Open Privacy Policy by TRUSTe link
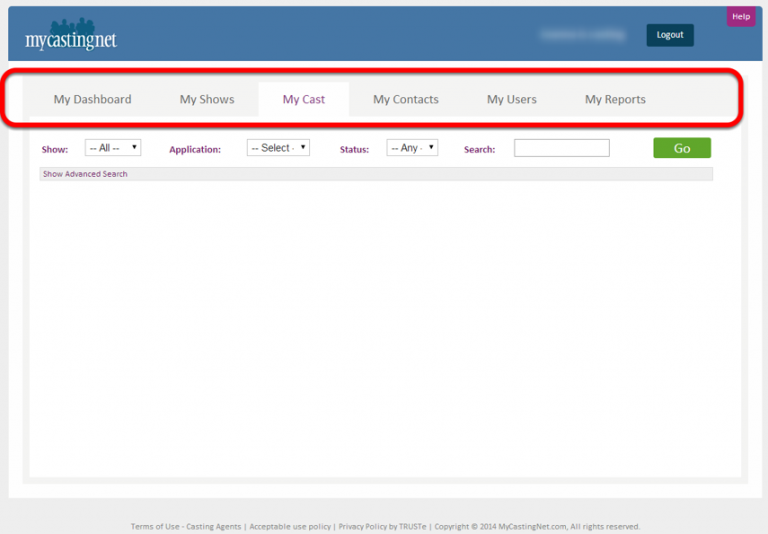768x534 pixels. 382,526
